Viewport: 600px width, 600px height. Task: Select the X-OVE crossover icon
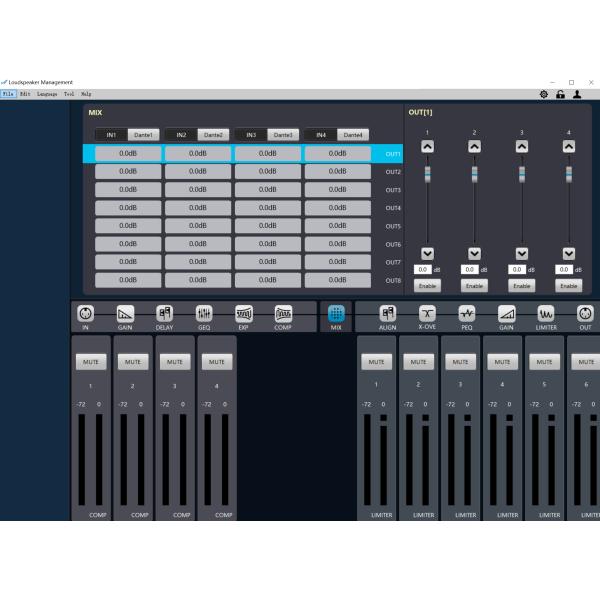click(x=427, y=314)
